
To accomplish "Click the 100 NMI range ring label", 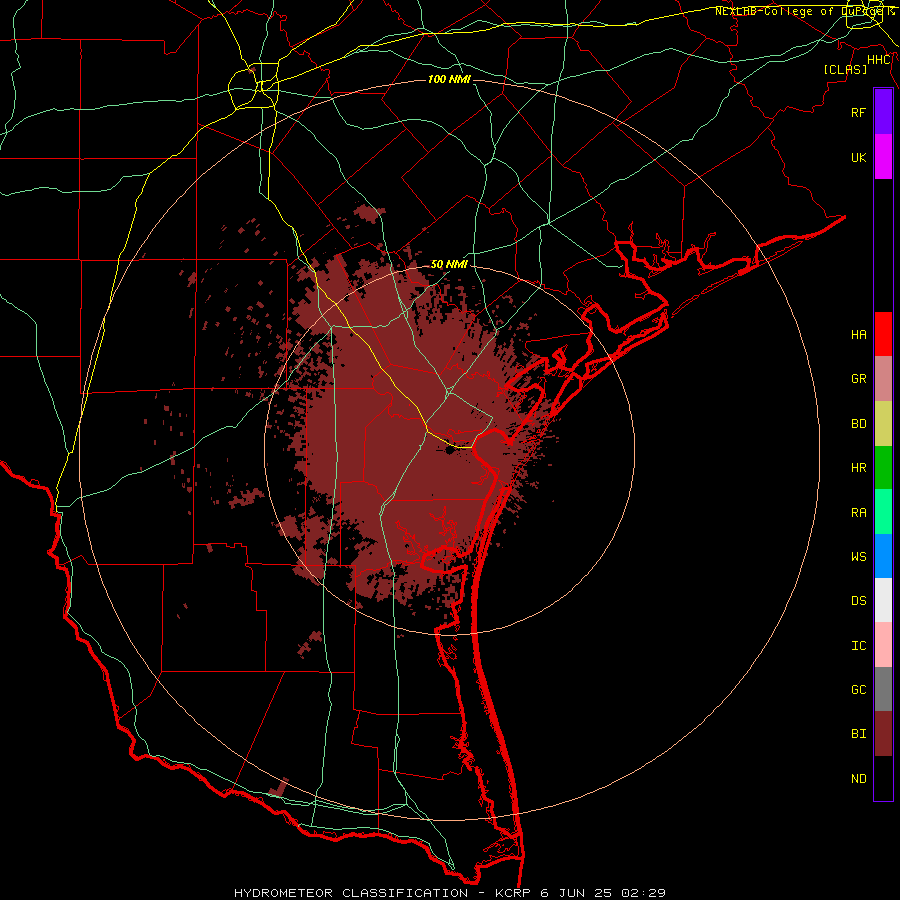I will (x=449, y=79).
